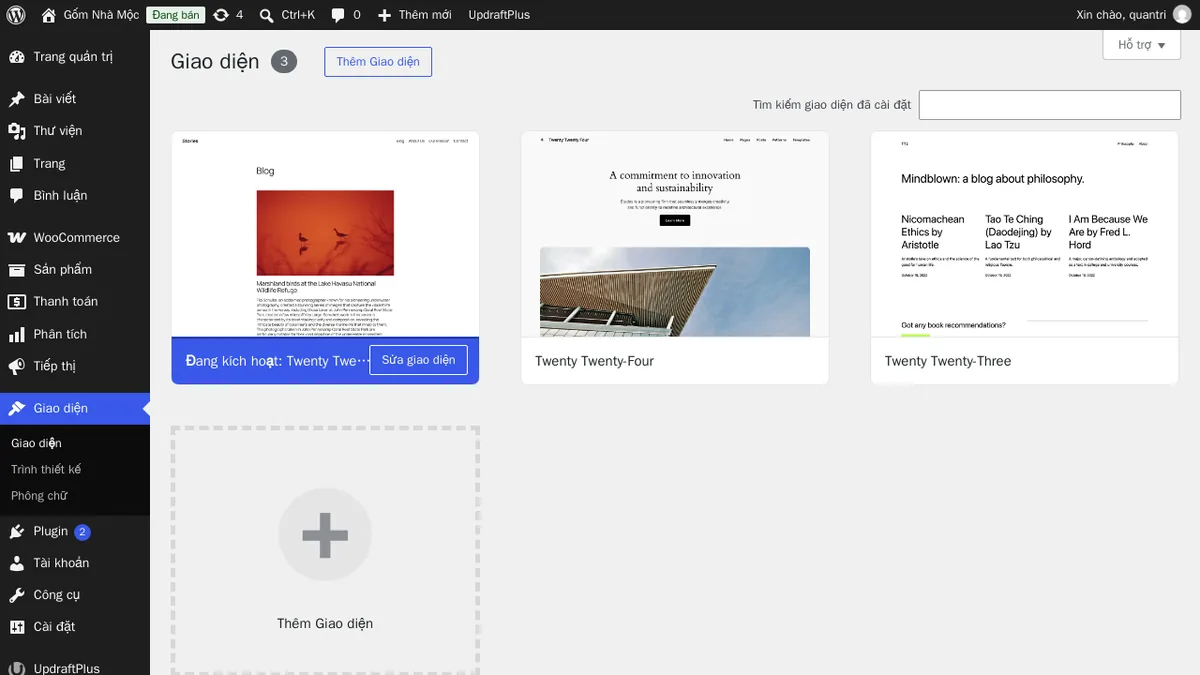Image resolution: width=1200 pixels, height=675 pixels.
Task: Click the Thanh toán dollar icon
Action: [x=17, y=302]
